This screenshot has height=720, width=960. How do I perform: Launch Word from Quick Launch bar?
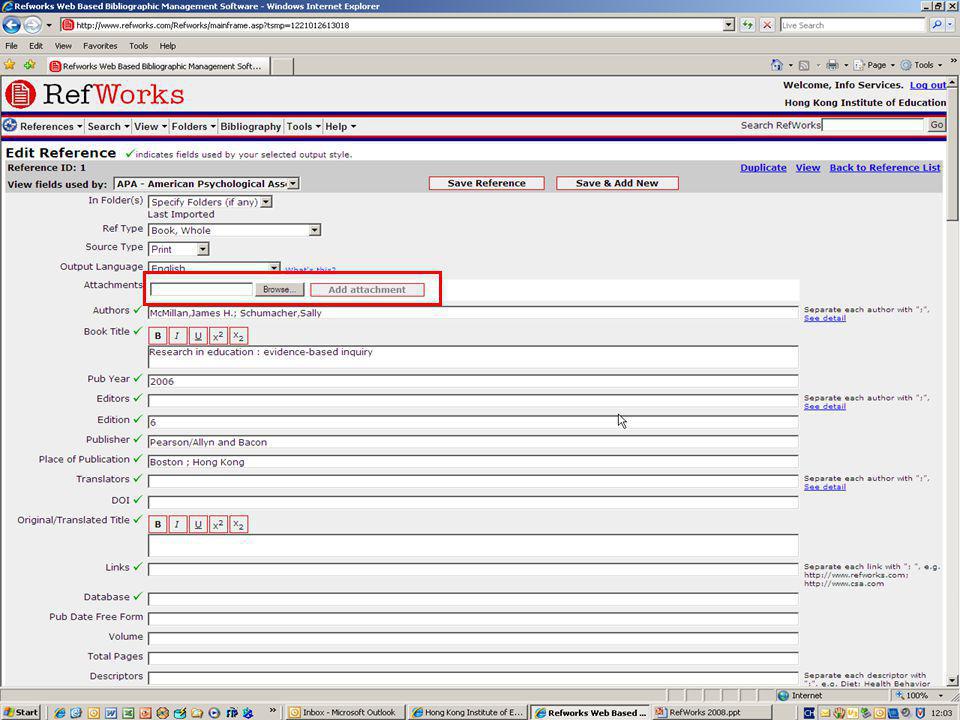(x=111, y=713)
